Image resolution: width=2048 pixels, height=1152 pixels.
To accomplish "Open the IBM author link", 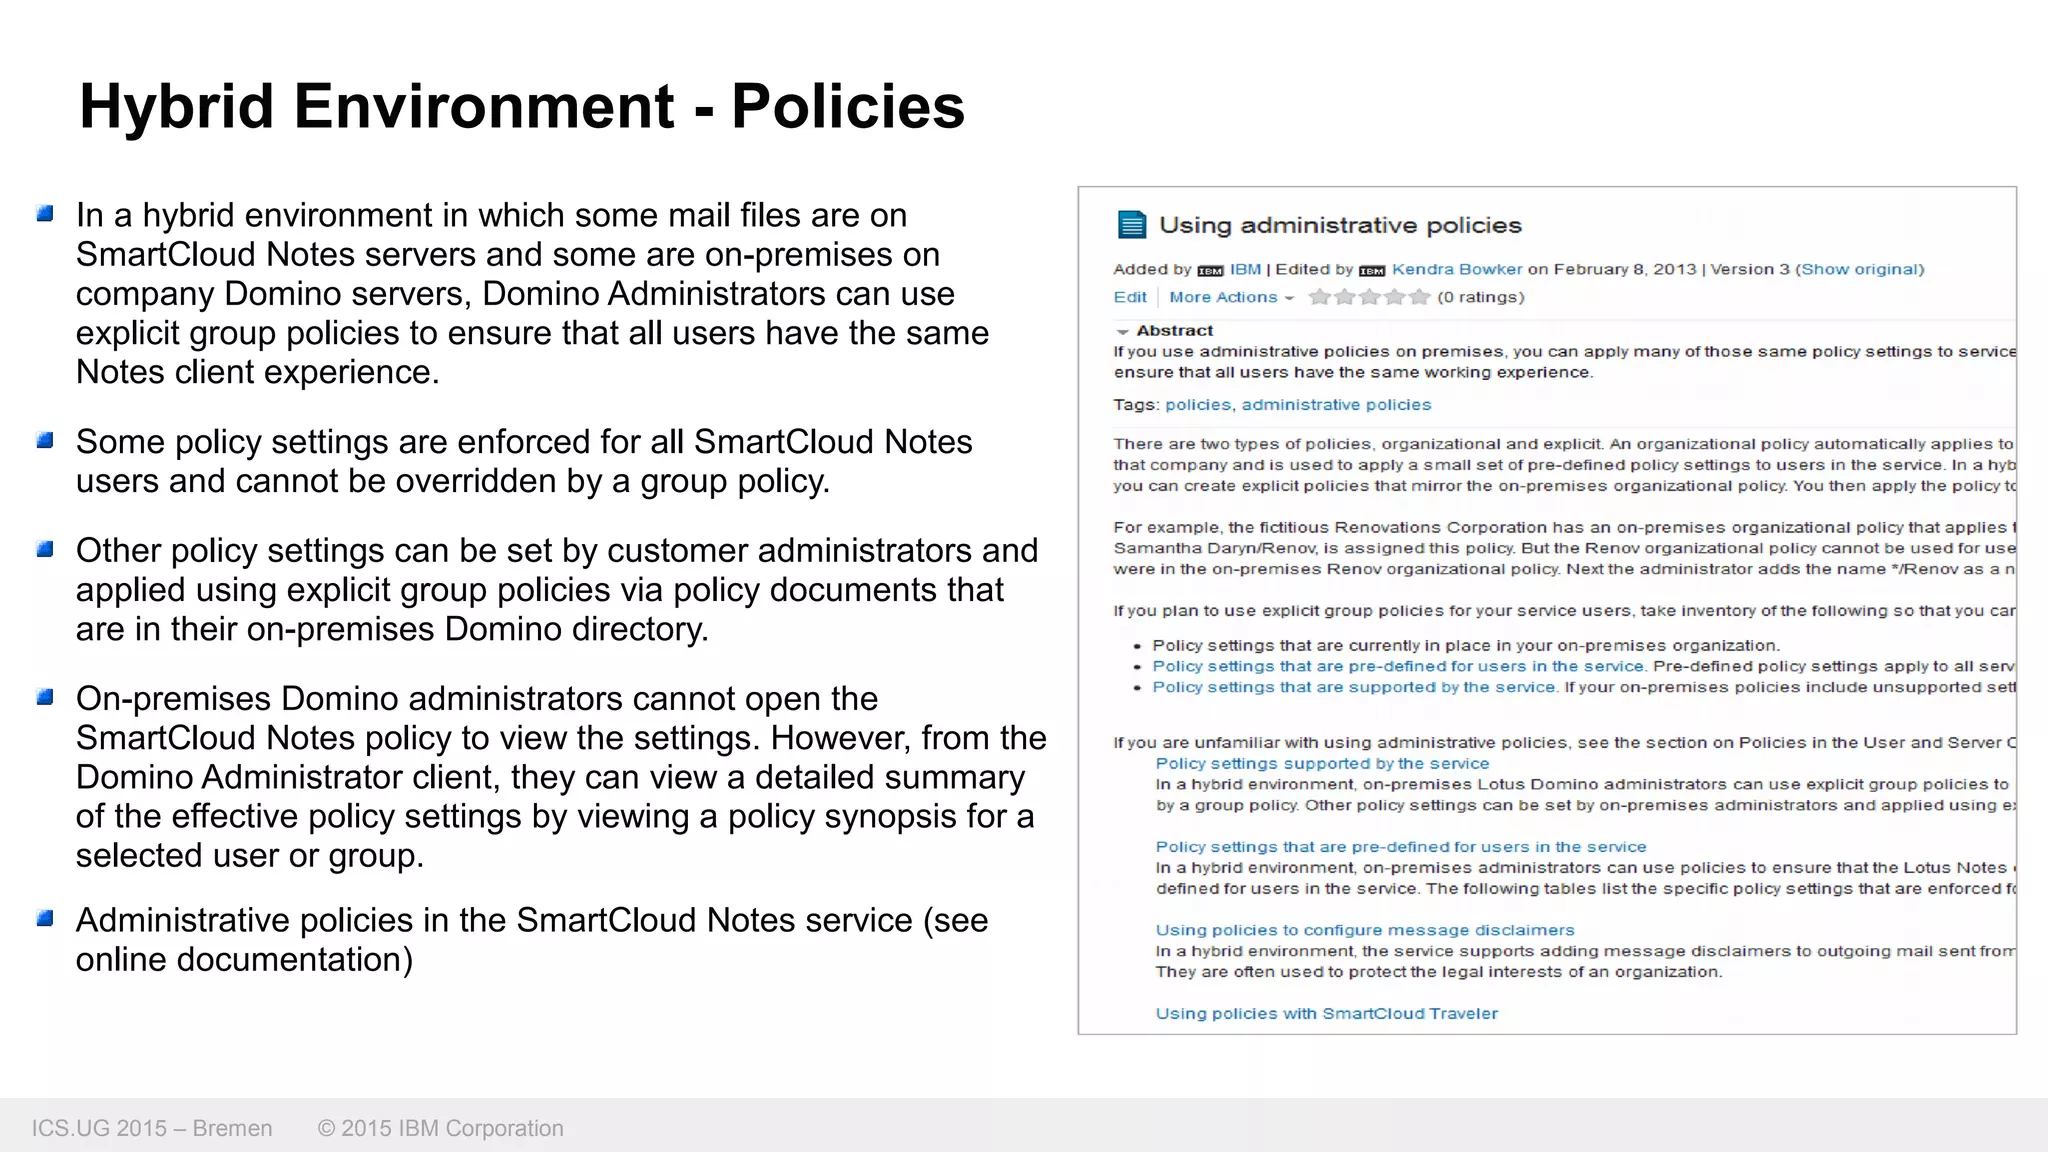I will coord(1245,269).
